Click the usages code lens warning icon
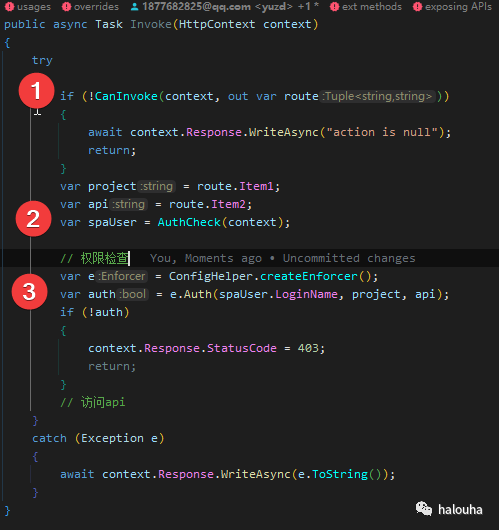 [9, 7]
